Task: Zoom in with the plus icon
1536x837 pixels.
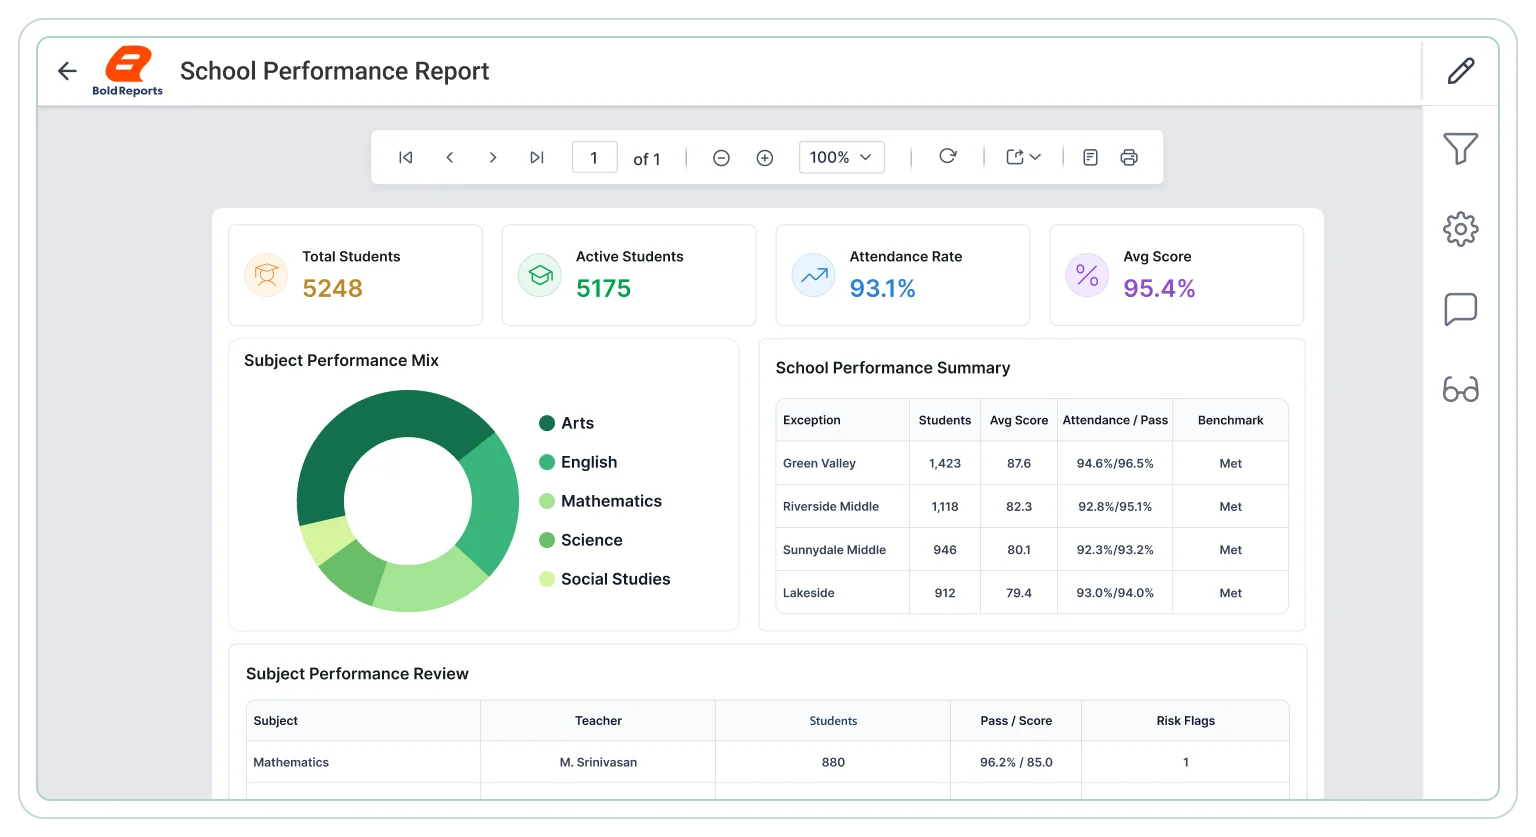Action: point(765,158)
